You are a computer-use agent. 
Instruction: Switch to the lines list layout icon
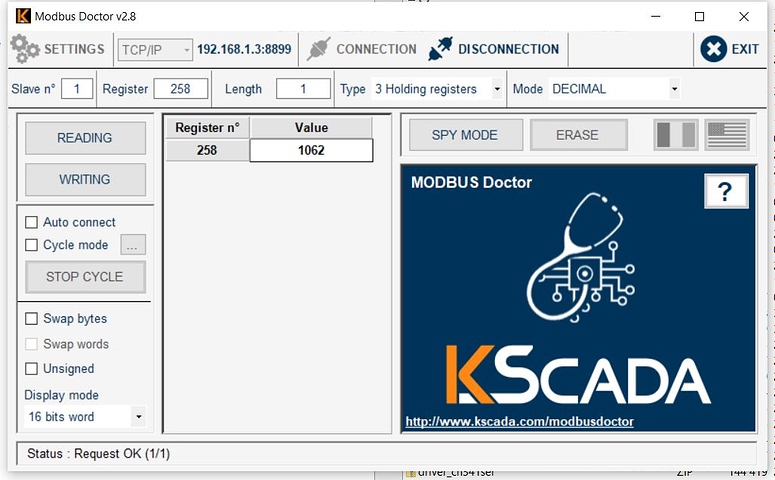727,135
